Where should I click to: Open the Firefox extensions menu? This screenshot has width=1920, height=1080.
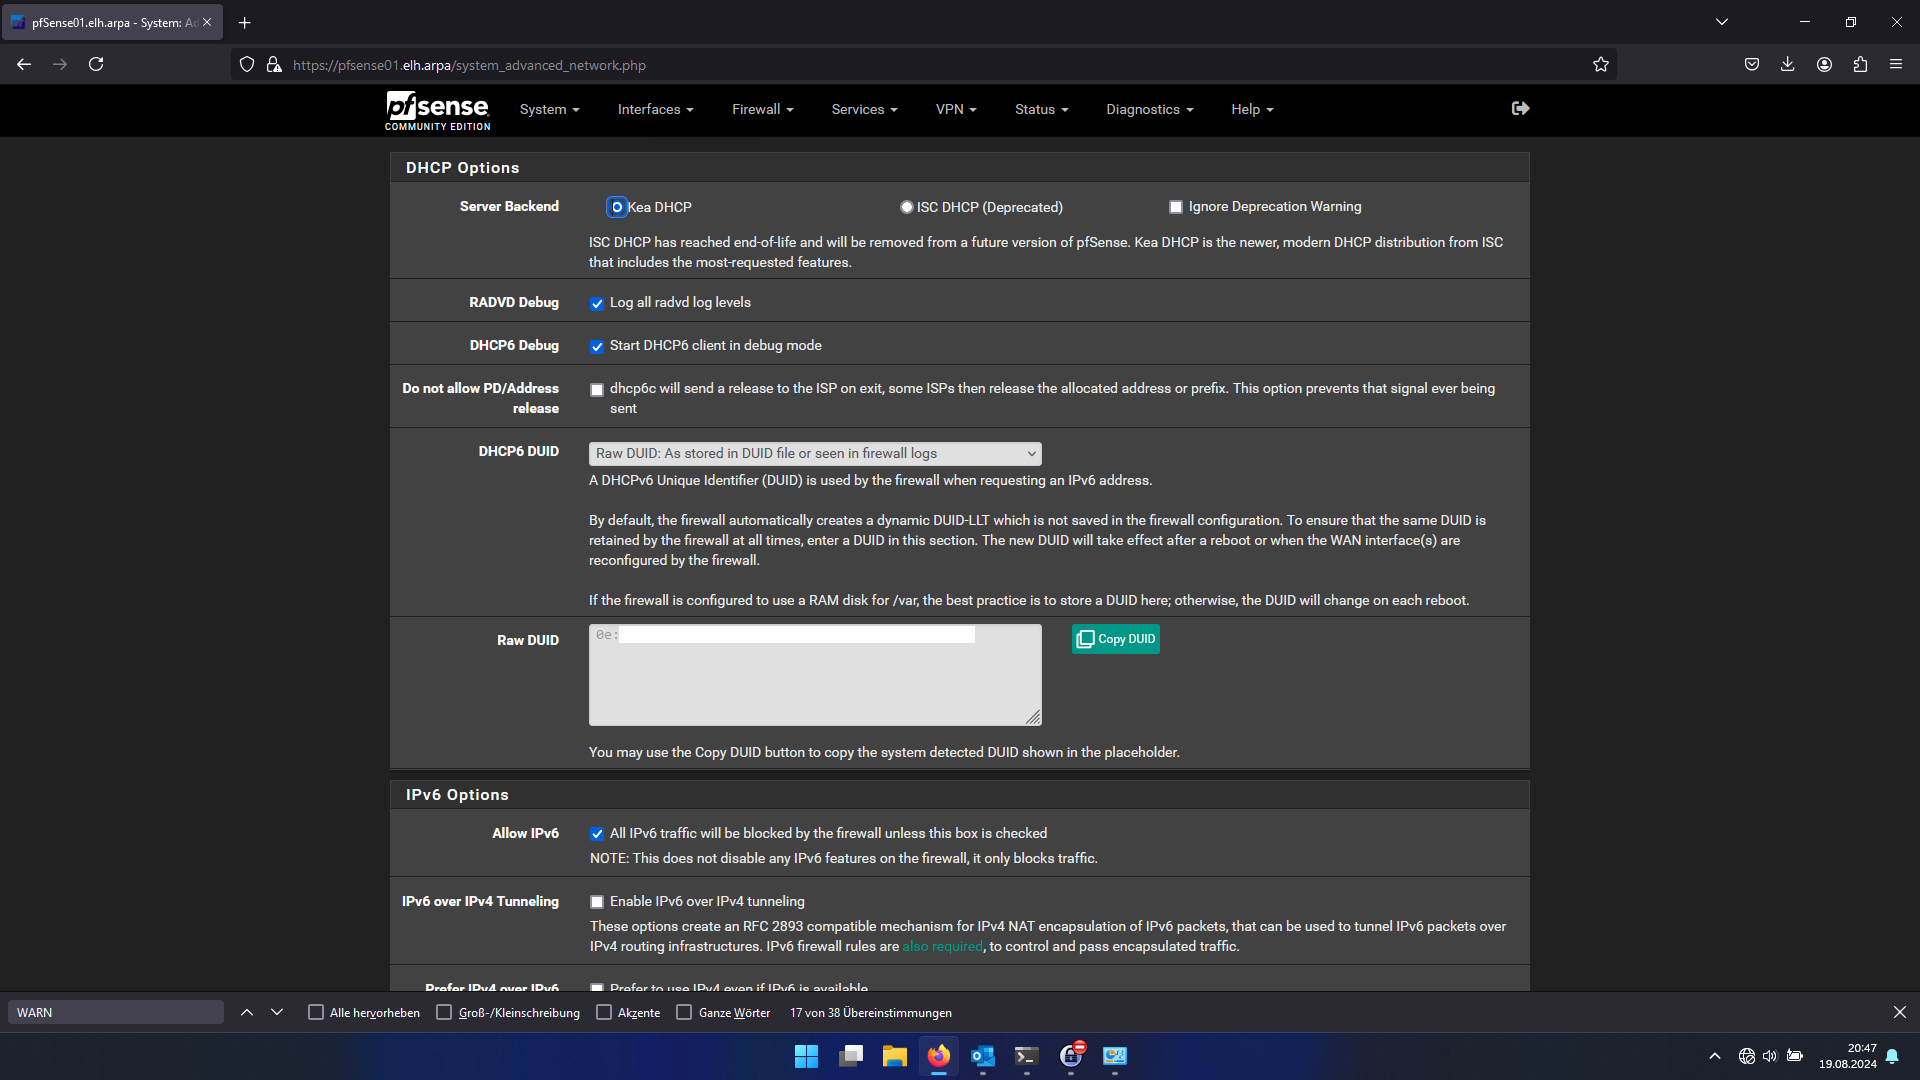click(x=1860, y=64)
